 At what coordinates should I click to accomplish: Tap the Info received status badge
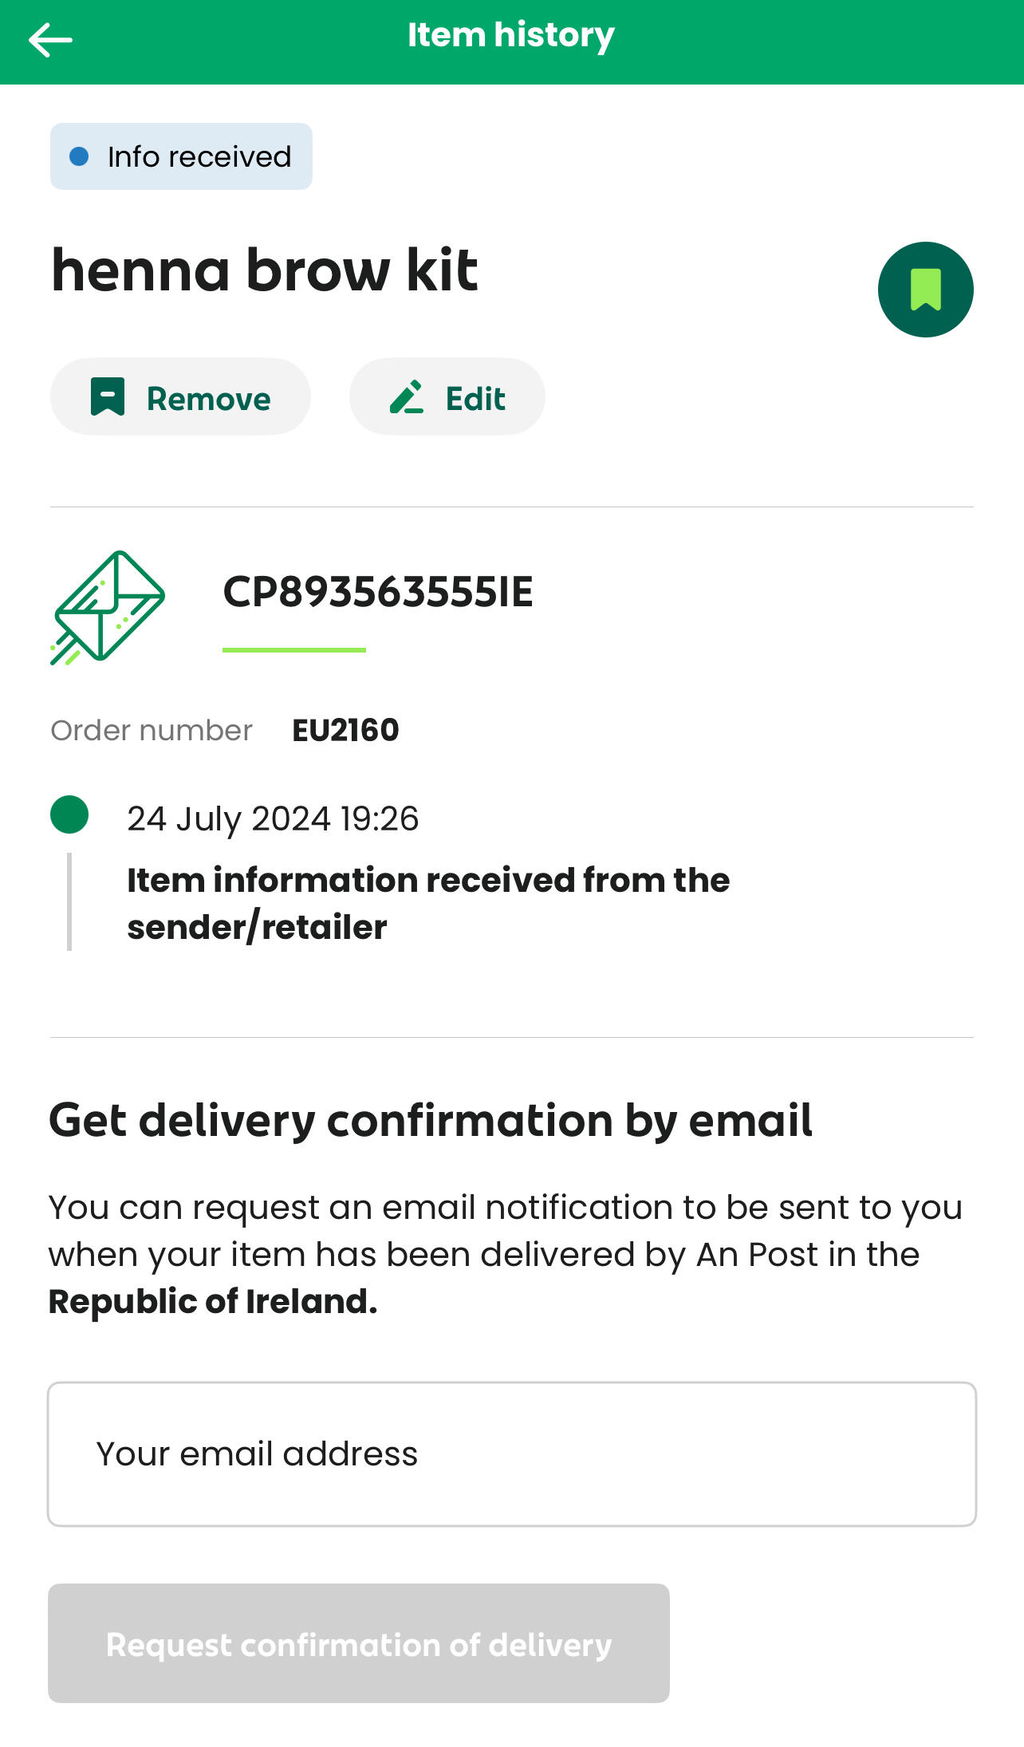tap(181, 156)
